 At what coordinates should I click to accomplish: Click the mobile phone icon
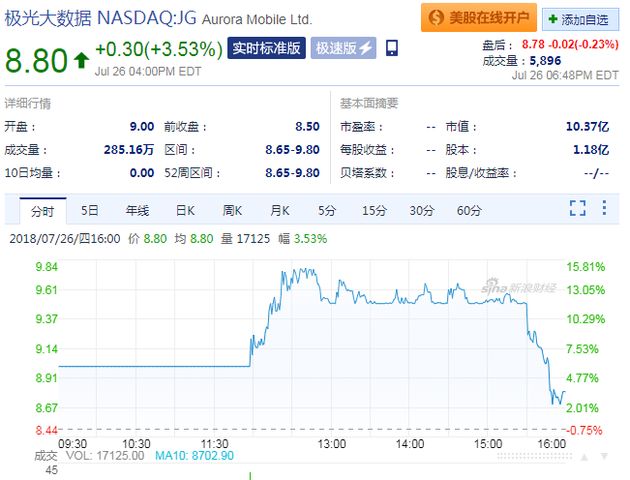(x=391, y=48)
